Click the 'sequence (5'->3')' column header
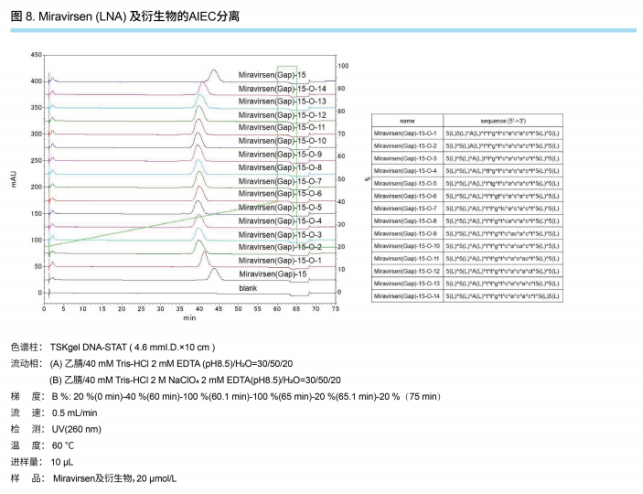The image size is (643, 494). 507,118
